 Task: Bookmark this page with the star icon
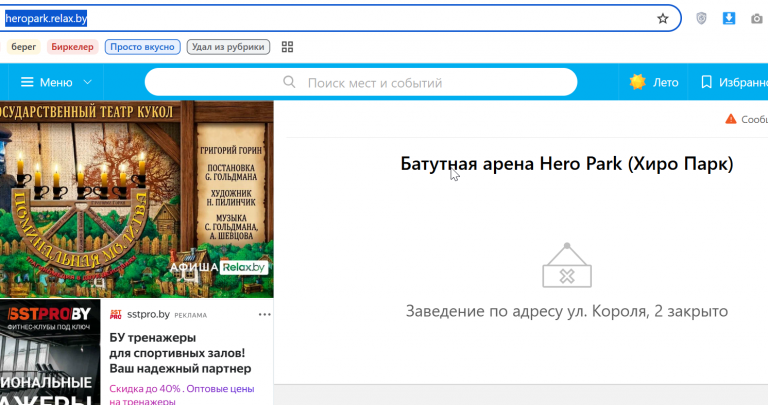click(663, 19)
